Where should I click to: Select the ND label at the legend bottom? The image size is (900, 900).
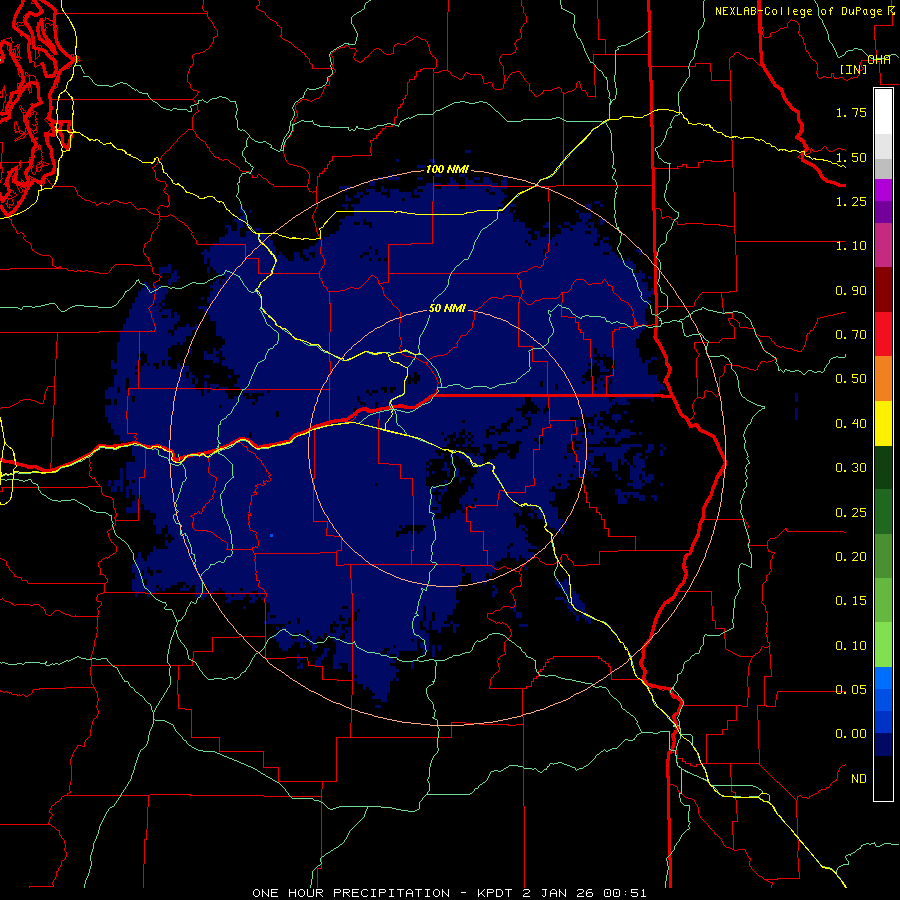pyautogui.click(x=859, y=779)
